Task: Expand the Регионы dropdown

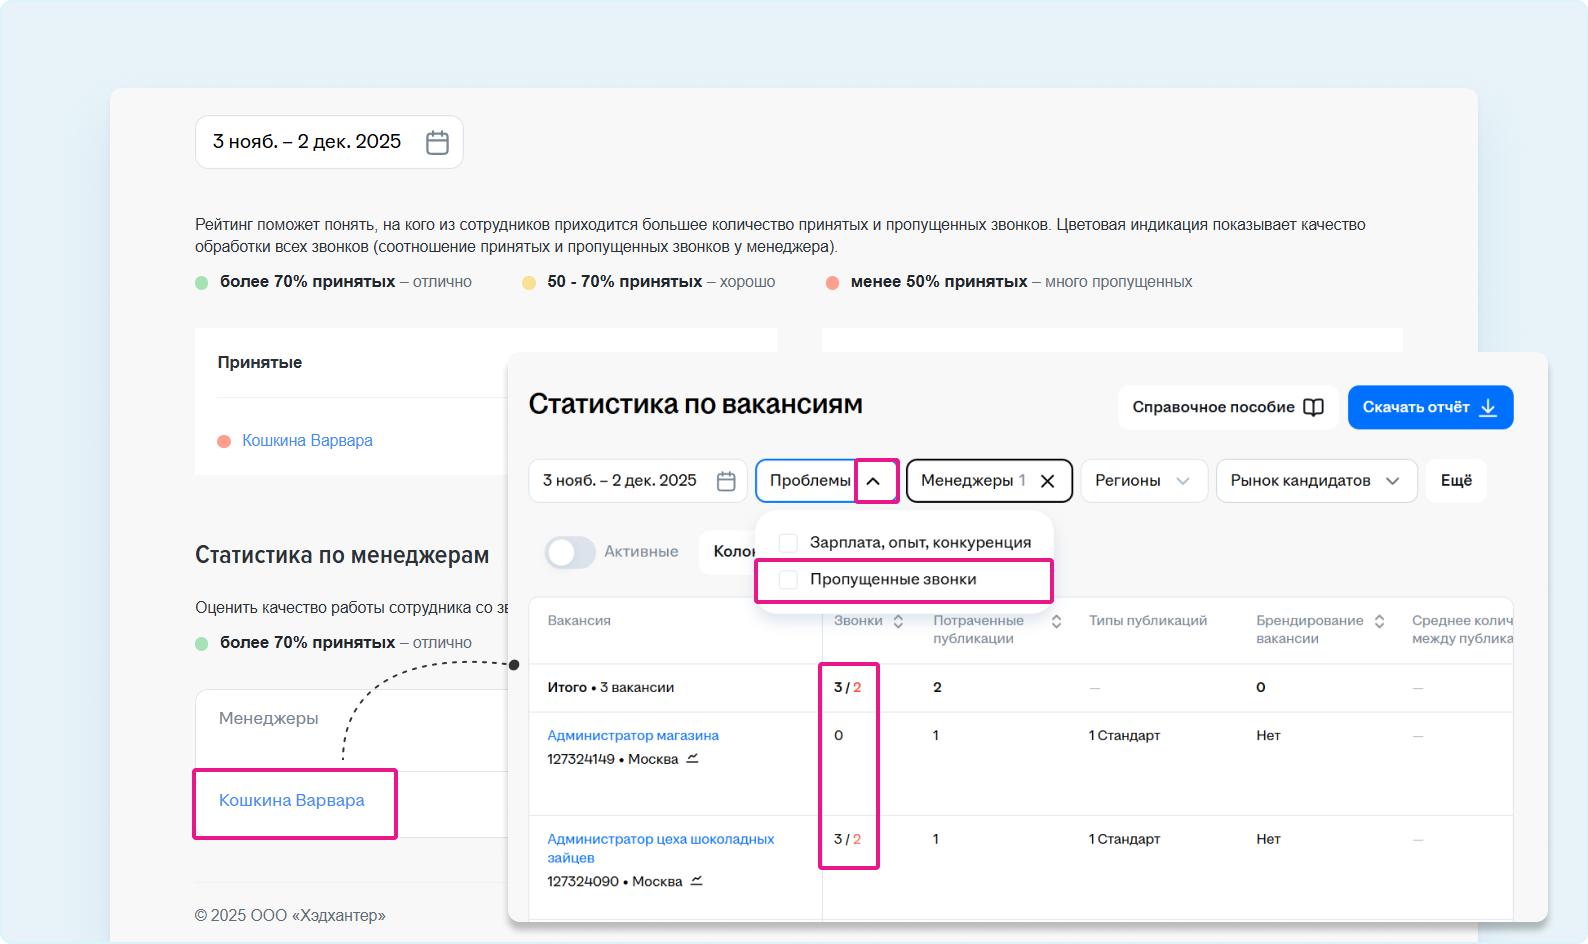Action: tap(1143, 481)
